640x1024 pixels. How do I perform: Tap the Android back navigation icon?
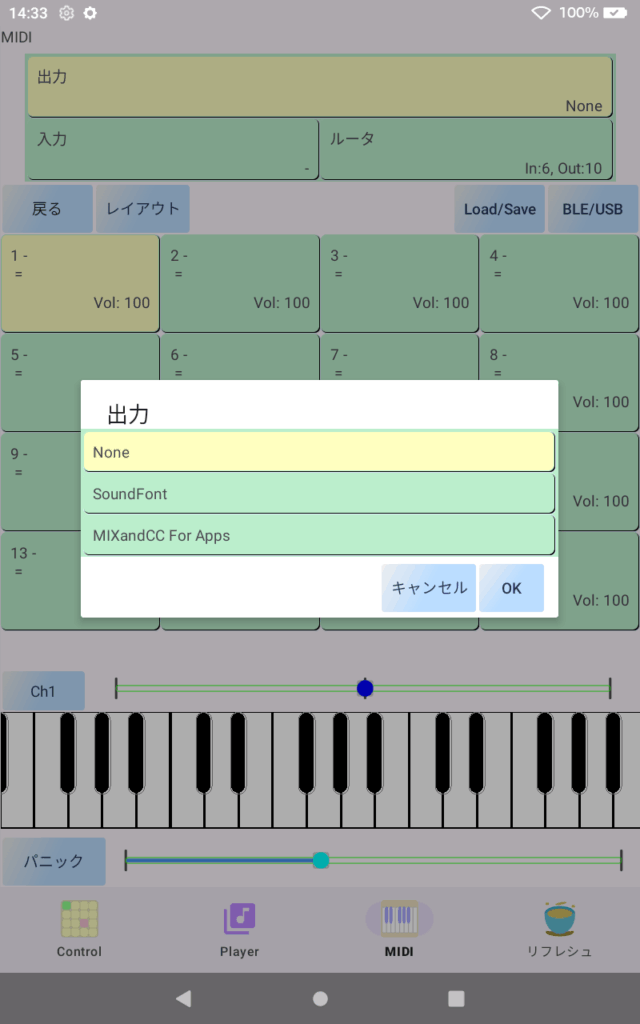(184, 998)
